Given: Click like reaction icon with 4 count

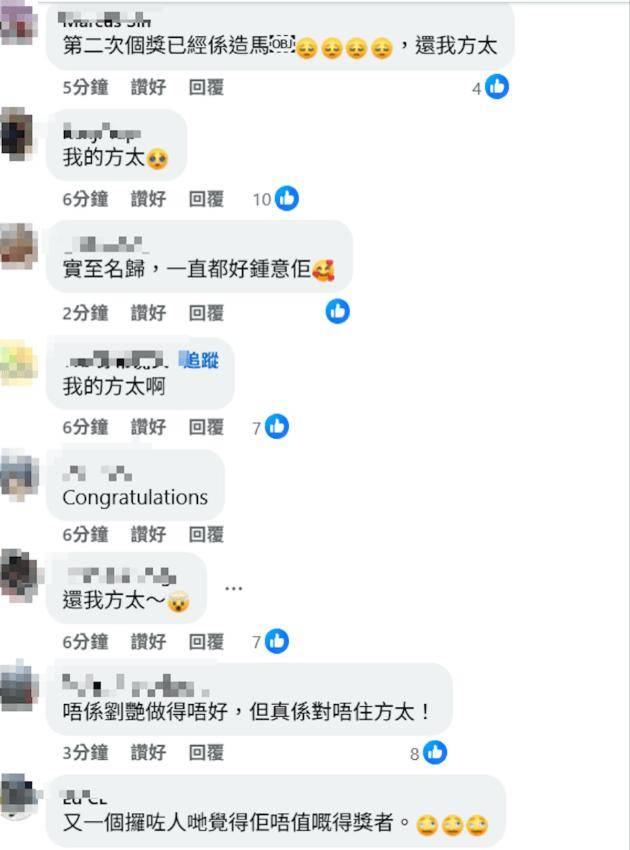Looking at the screenshot, I should pyautogui.click(x=497, y=87).
